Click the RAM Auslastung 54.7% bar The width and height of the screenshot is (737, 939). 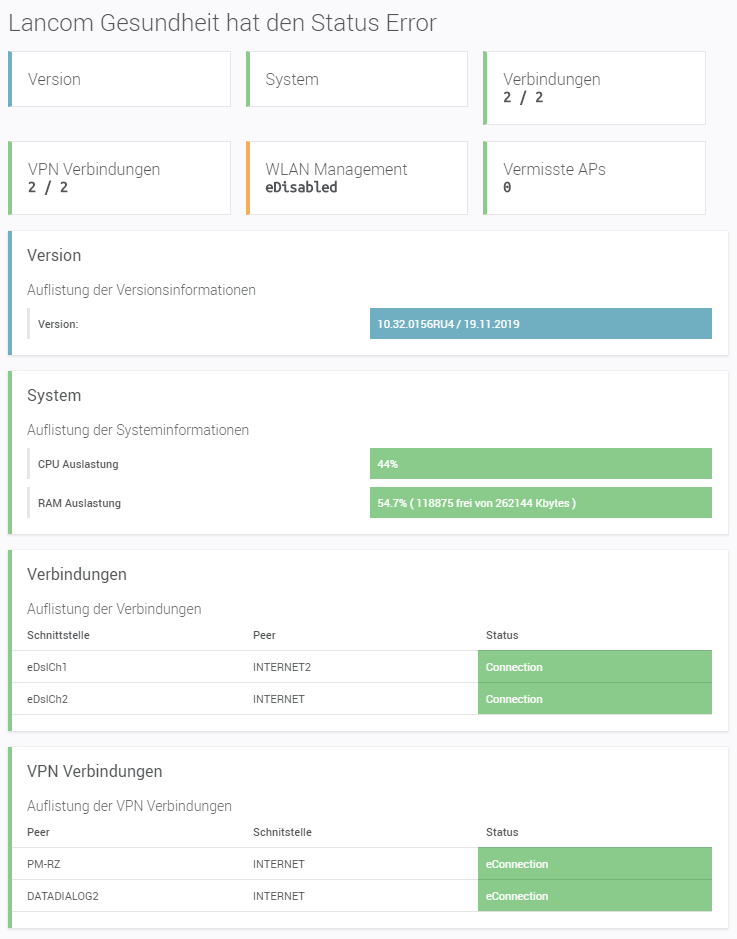click(540, 503)
